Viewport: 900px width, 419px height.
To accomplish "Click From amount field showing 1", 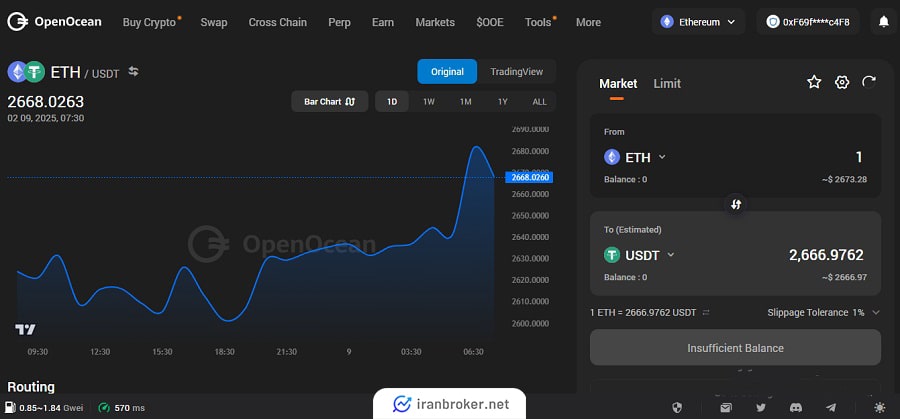I will coord(859,157).
